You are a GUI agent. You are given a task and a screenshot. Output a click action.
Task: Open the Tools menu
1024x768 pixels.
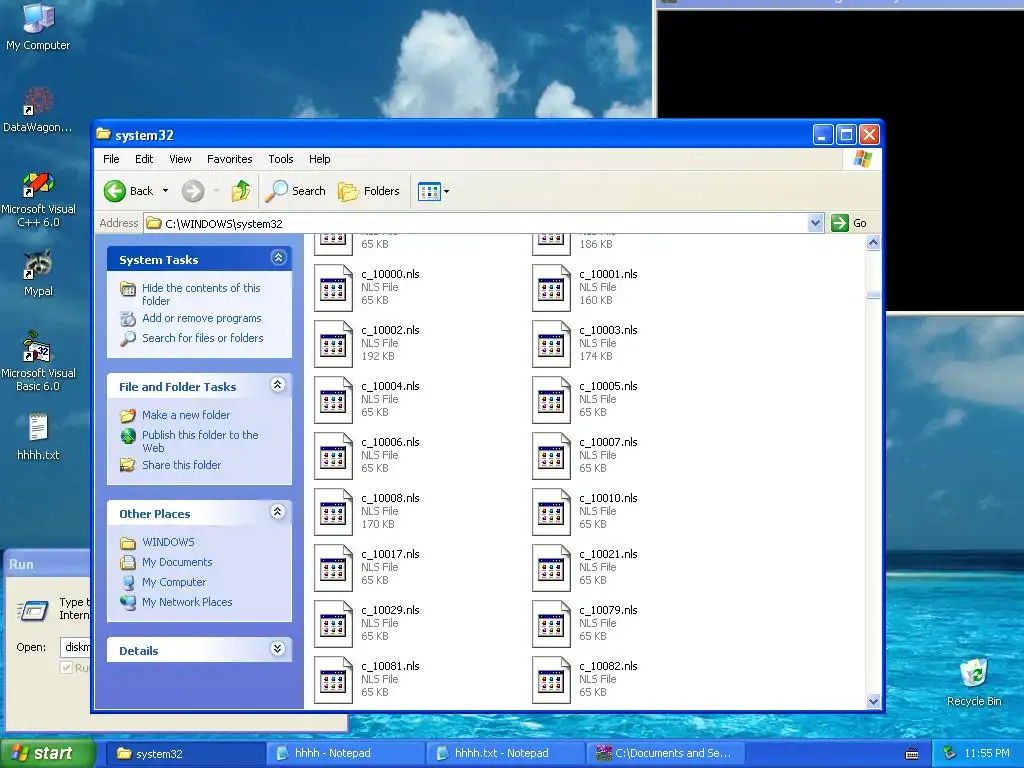(281, 159)
